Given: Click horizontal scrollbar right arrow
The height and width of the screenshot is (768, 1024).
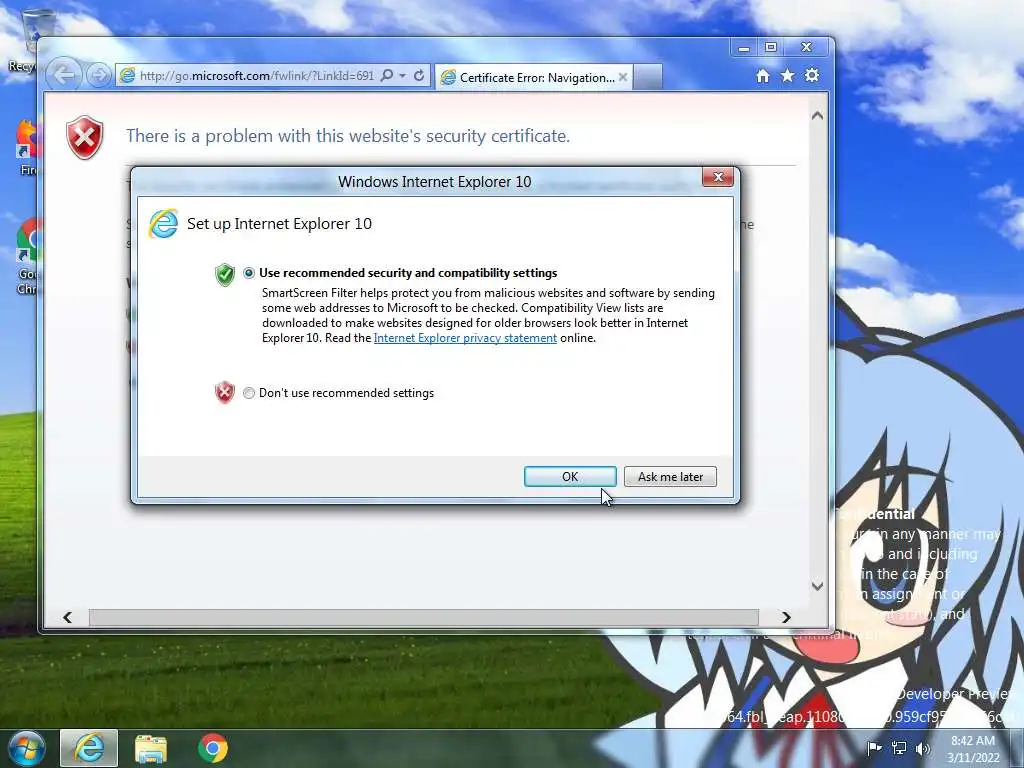Looking at the screenshot, I should pyautogui.click(x=786, y=617).
